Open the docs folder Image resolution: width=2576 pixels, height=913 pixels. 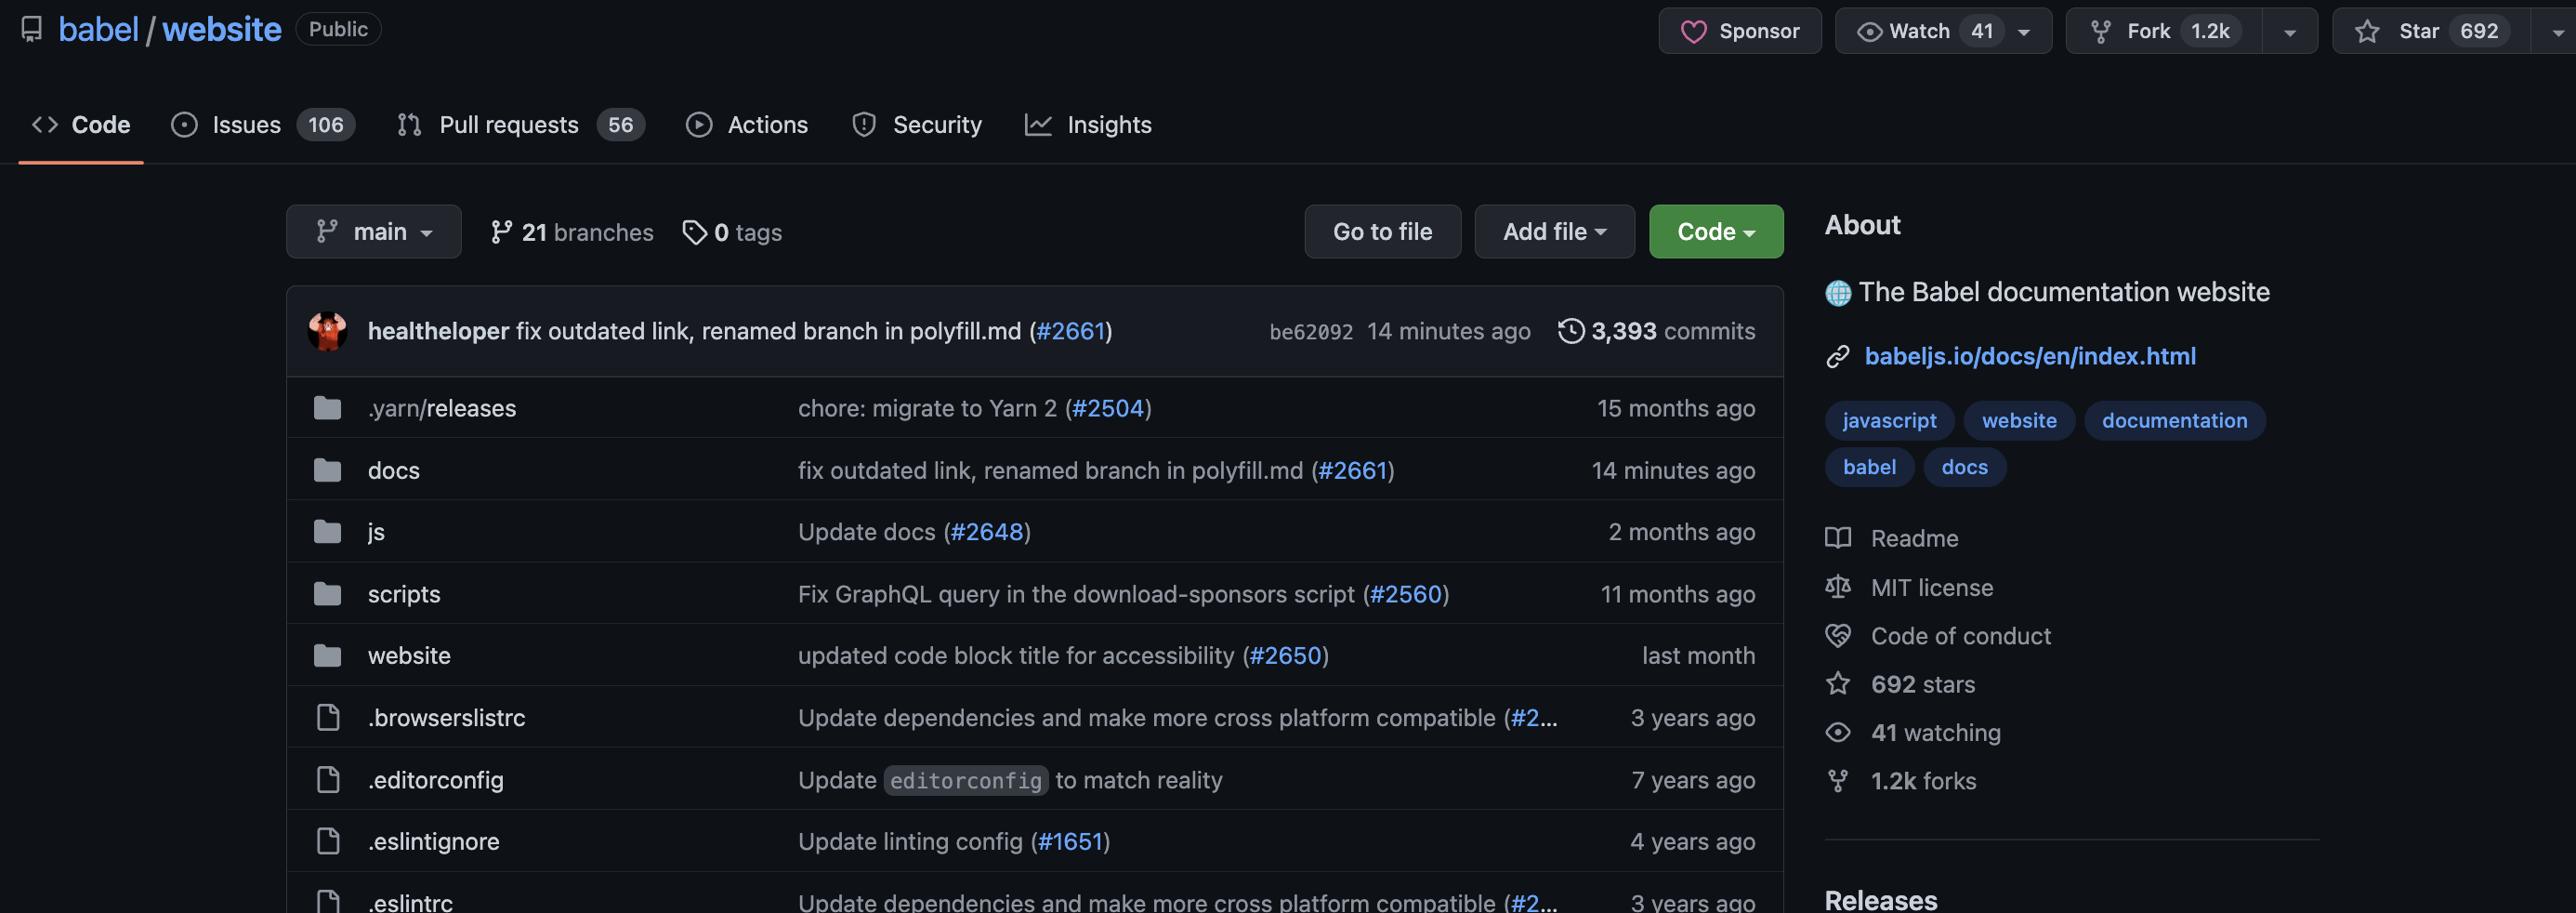tap(393, 470)
